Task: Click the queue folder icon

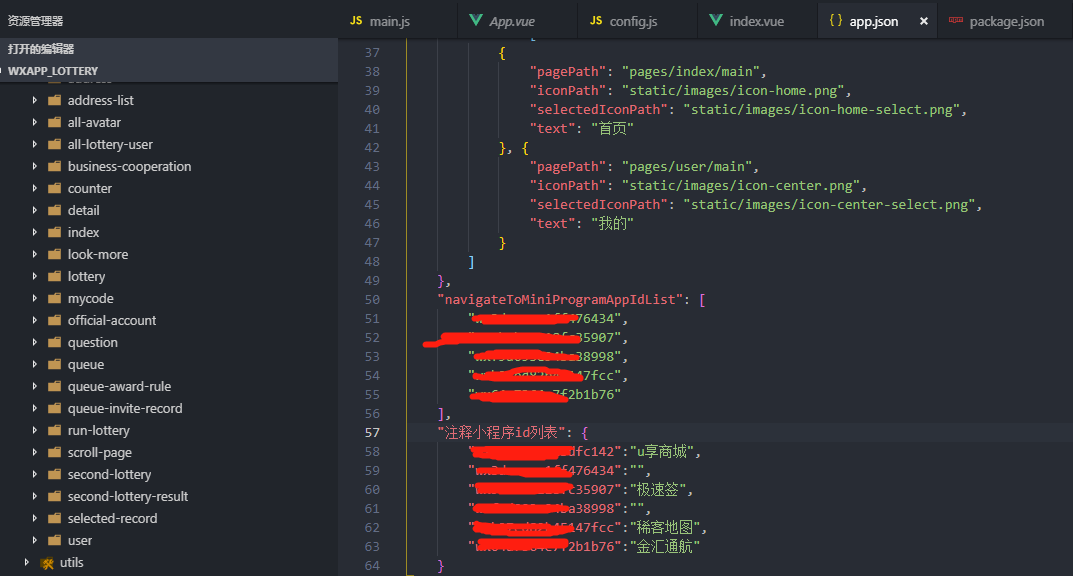Action: (x=55, y=365)
